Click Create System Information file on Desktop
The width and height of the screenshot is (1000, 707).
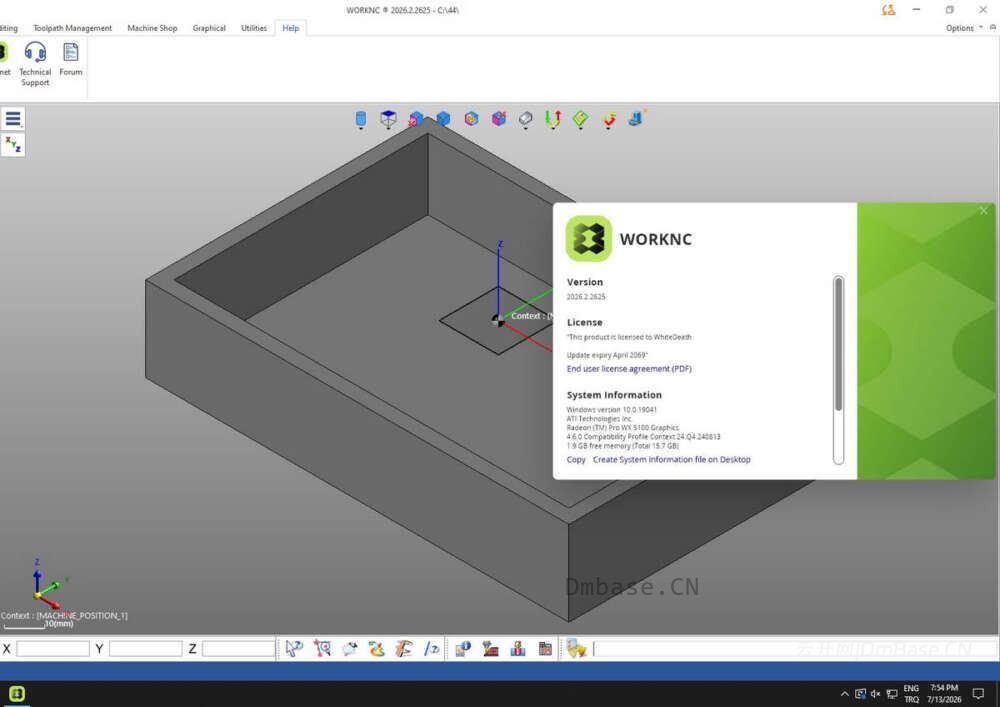click(672, 459)
